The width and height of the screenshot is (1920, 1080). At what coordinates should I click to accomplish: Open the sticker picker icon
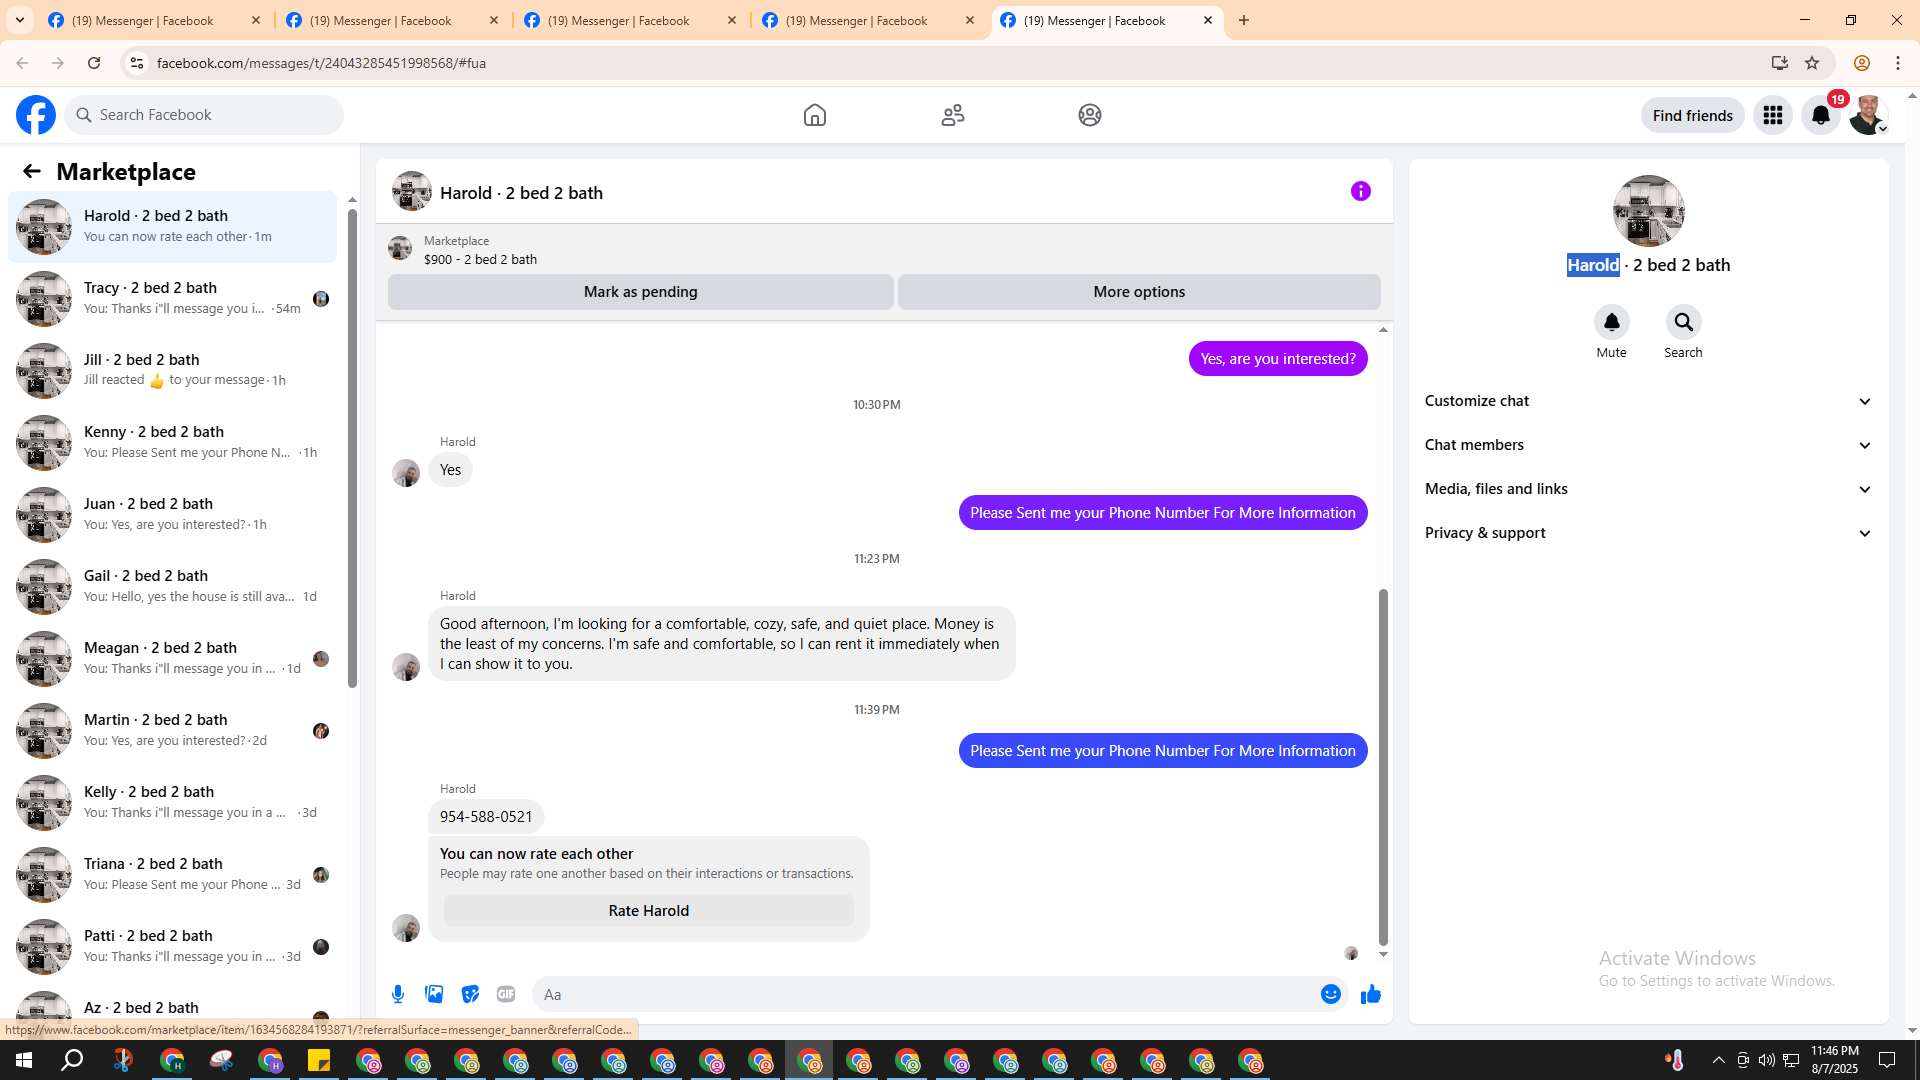pos(470,994)
